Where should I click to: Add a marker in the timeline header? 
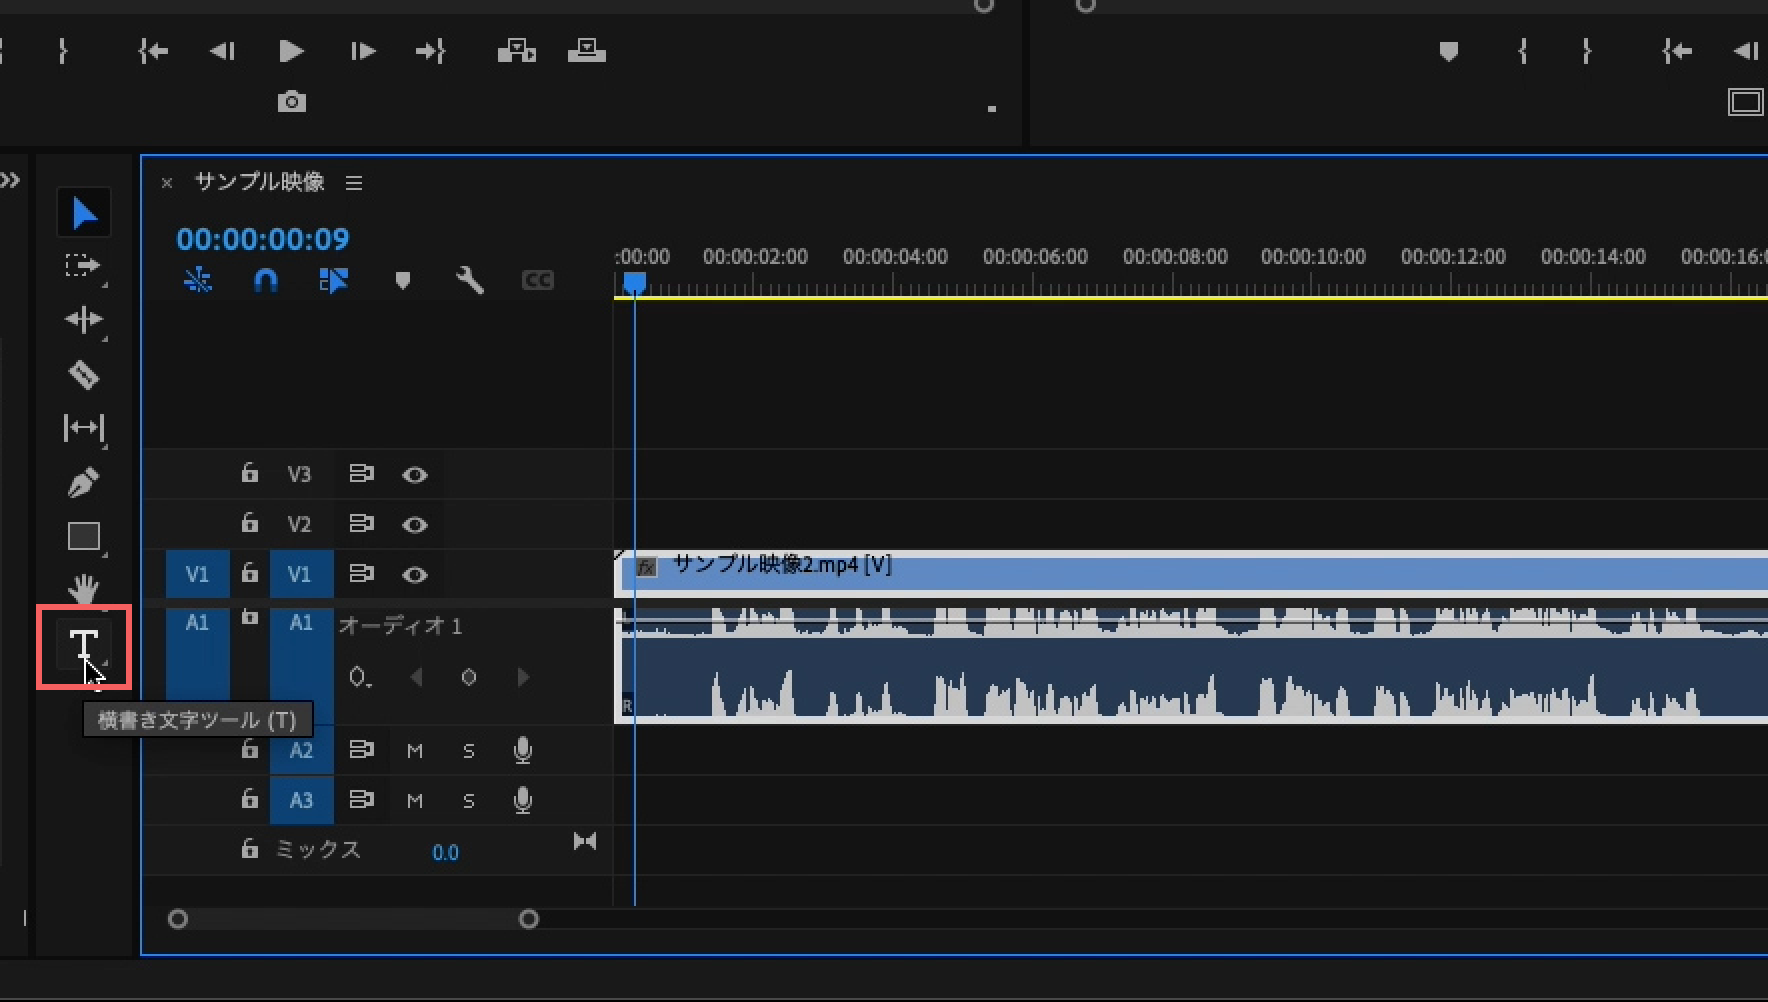point(402,281)
